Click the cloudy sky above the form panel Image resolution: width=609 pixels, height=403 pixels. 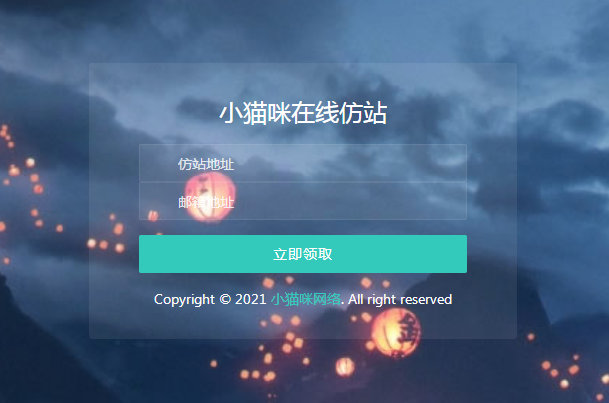pos(303,31)
